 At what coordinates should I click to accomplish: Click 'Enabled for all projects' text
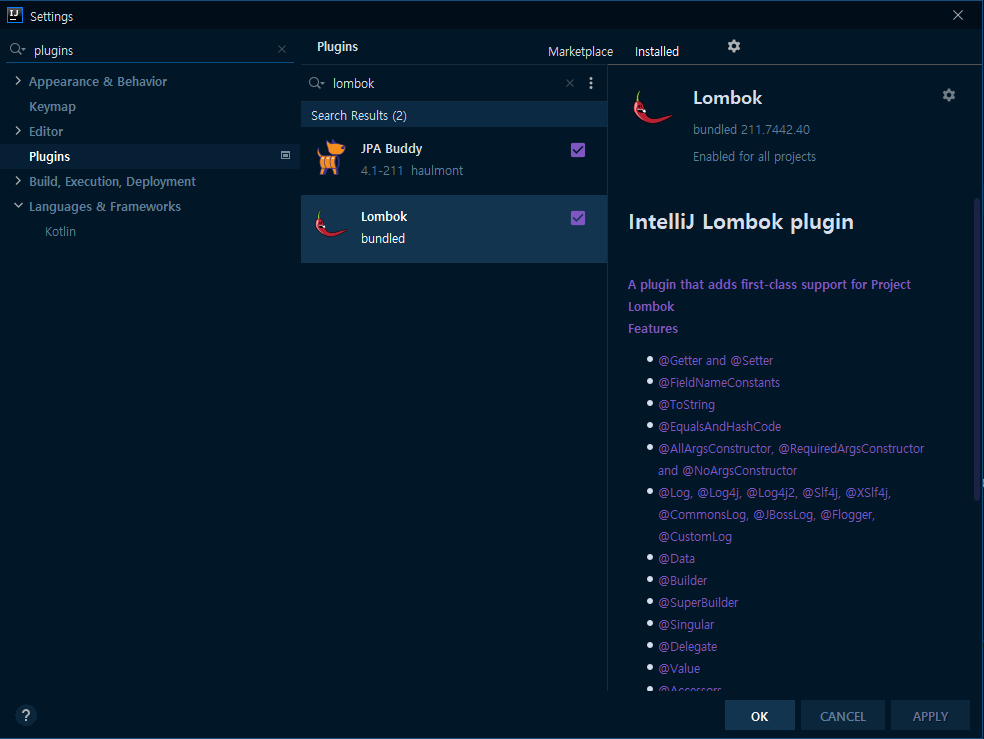pyautogui.click(x=754, y=156)
